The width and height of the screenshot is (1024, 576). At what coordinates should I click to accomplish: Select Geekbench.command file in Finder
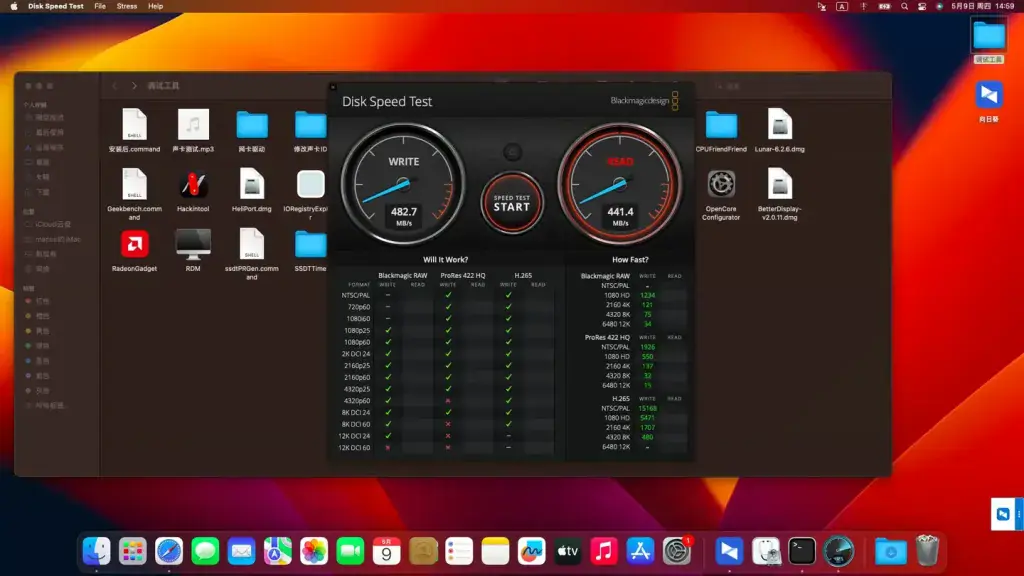coord(135,194)
